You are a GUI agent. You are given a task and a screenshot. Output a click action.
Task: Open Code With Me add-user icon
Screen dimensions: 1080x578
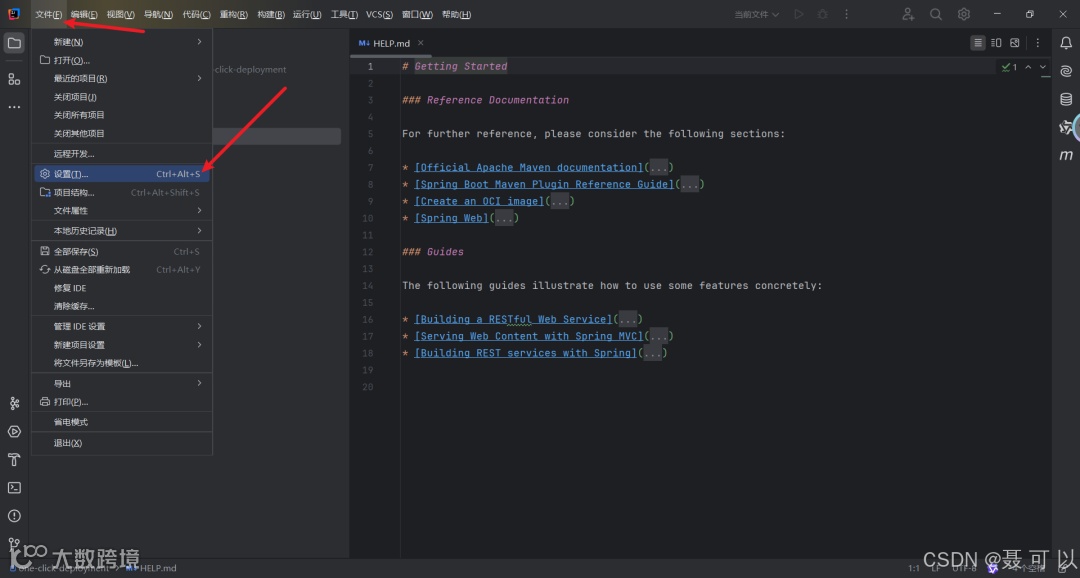click(x=908, y=14)
